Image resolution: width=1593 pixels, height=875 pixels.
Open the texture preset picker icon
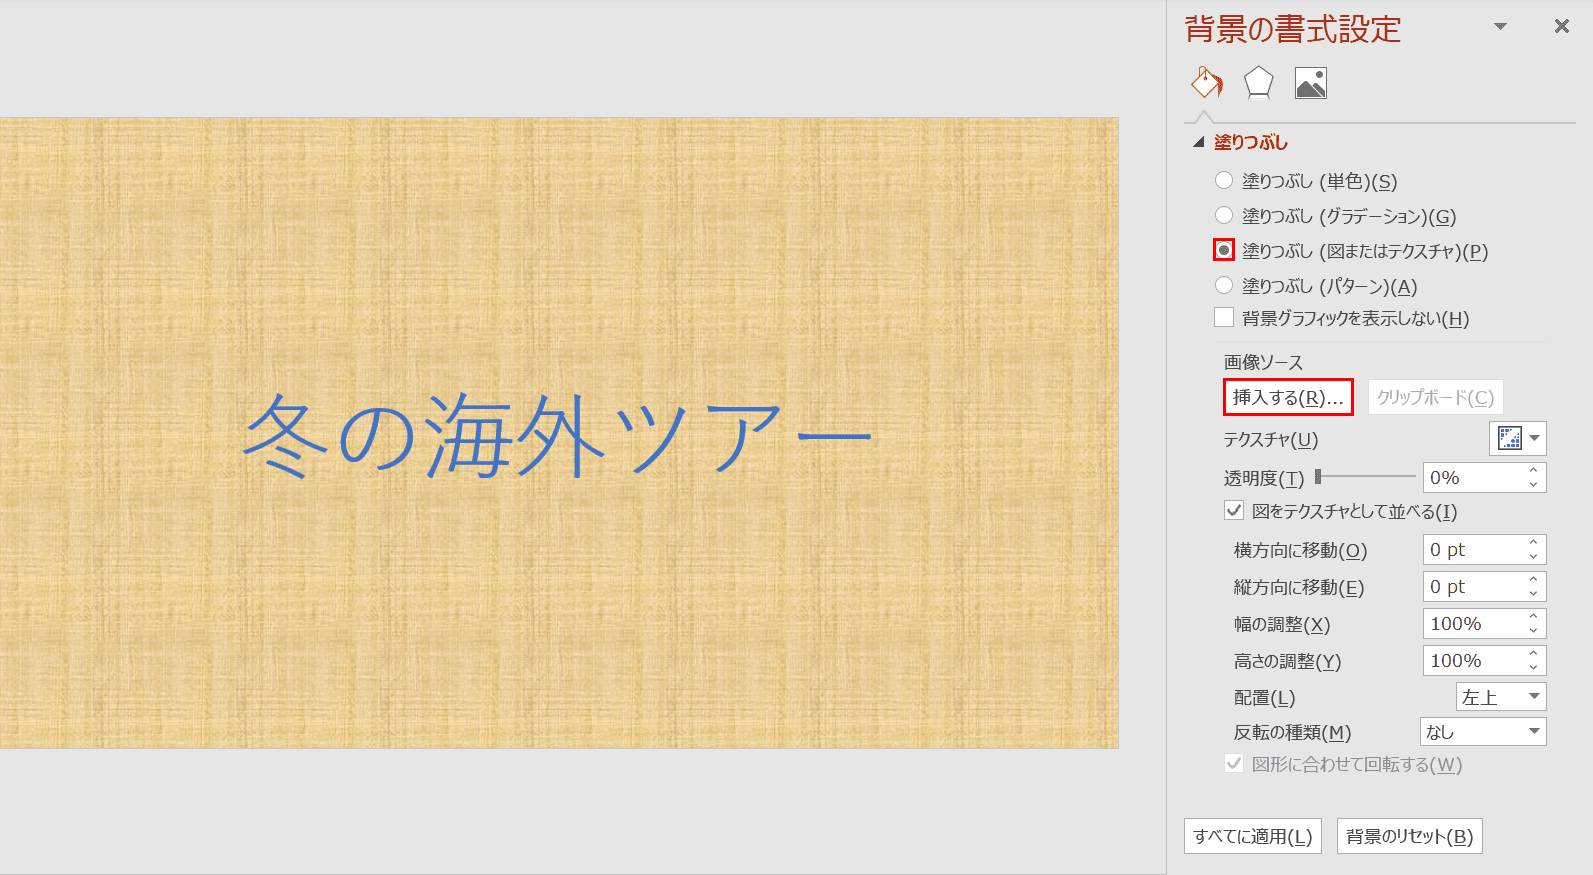1510,438
